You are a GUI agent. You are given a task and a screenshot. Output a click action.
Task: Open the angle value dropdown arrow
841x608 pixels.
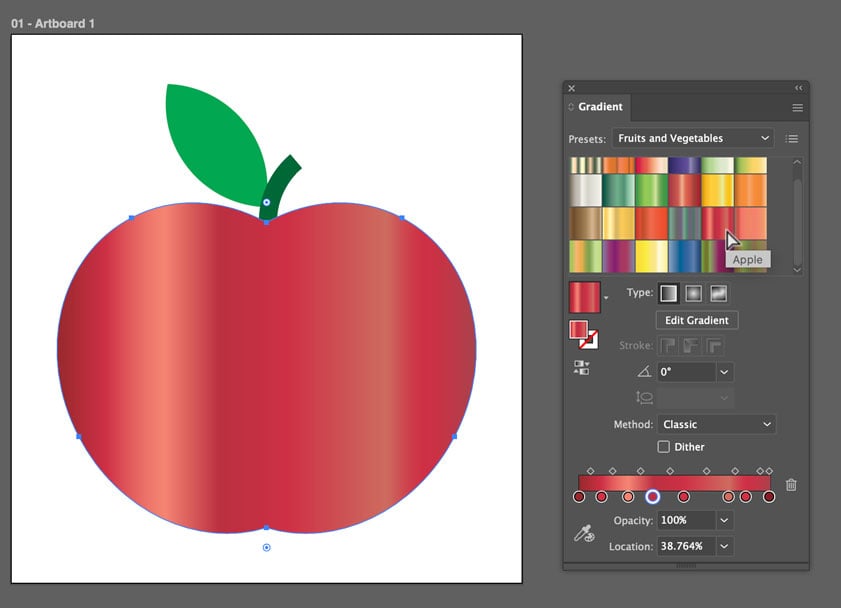(x=725, y=372)
